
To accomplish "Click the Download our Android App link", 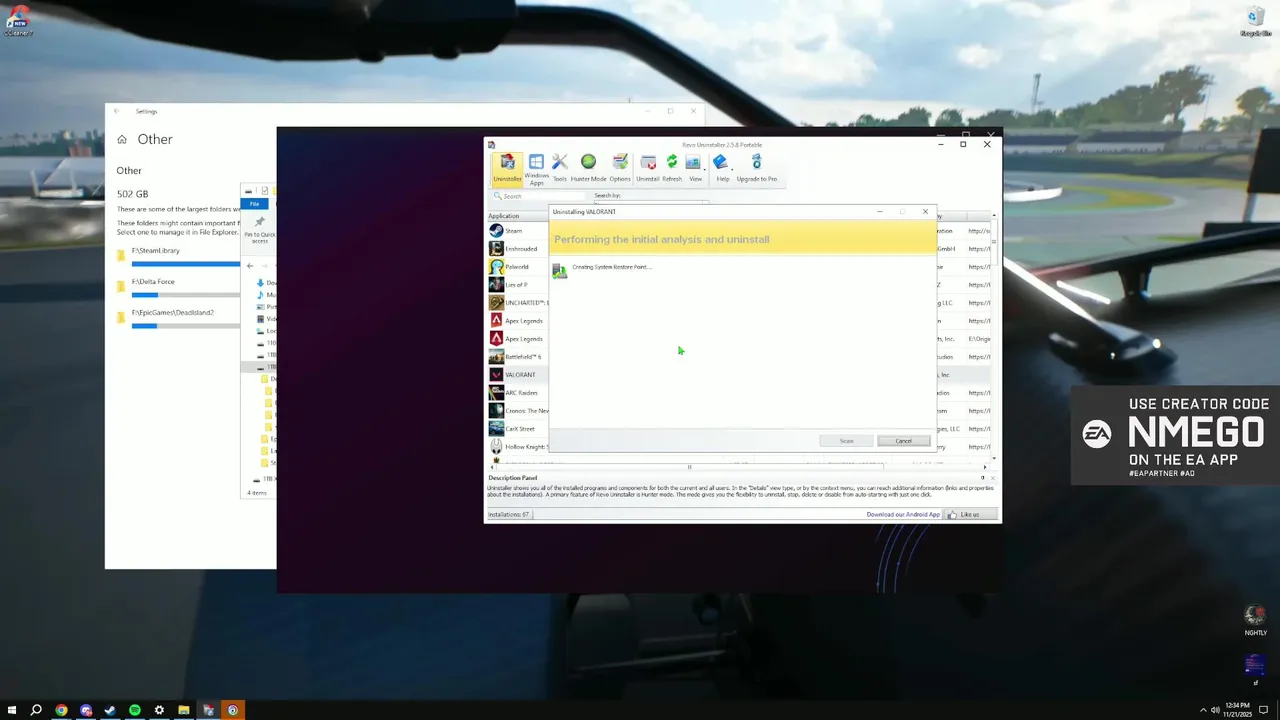I will 903,514.
